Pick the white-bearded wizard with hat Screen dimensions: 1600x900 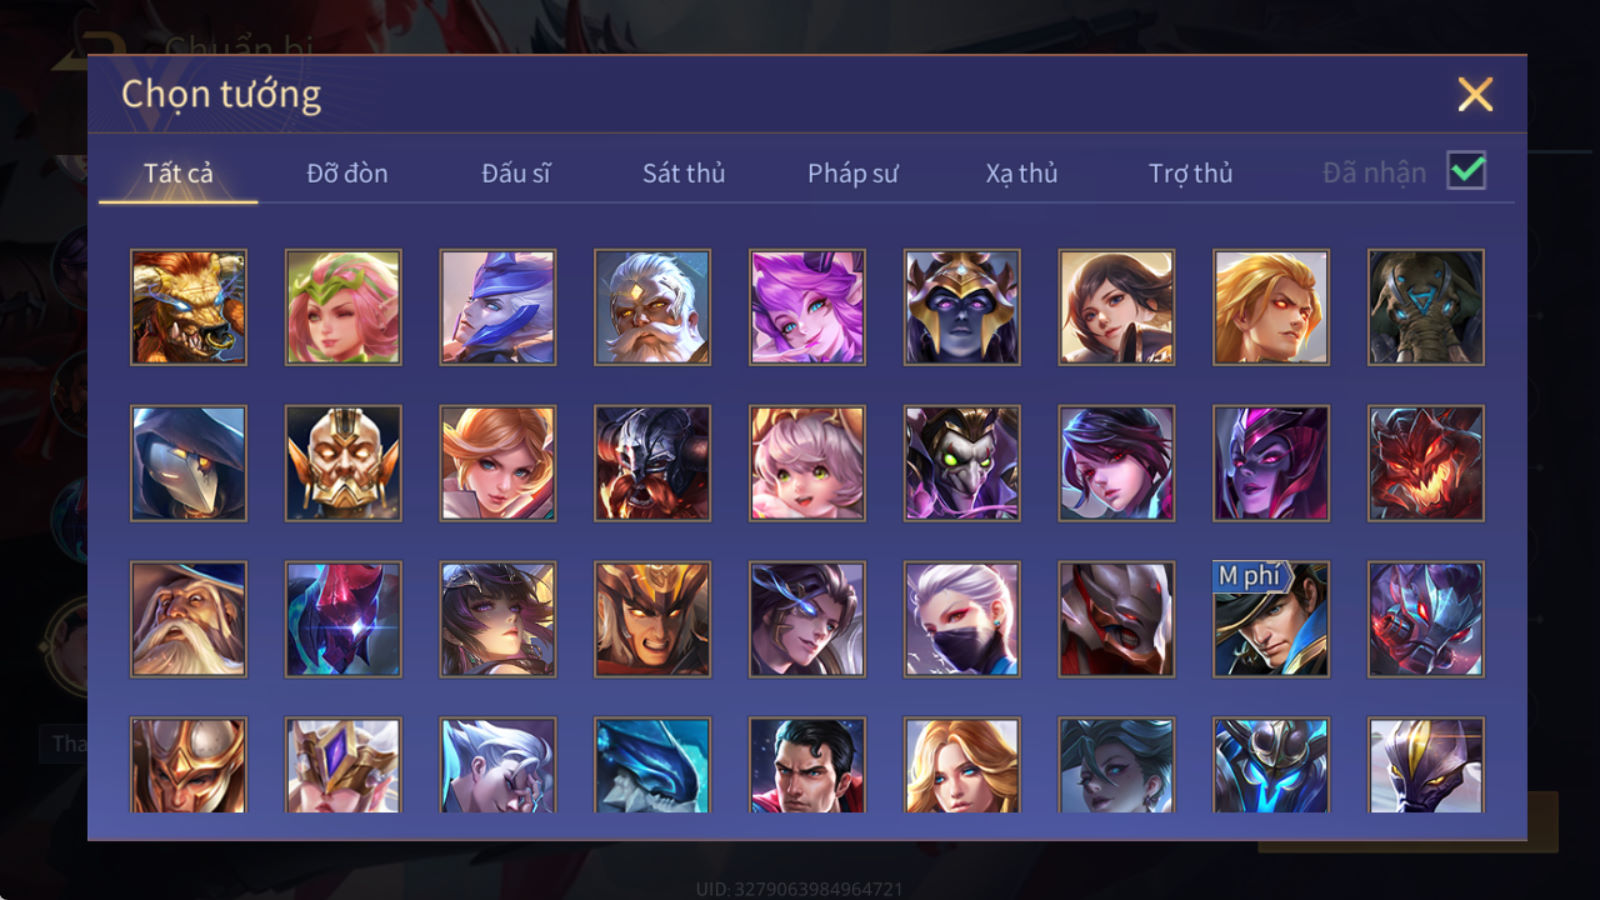(x=188, y=619)
